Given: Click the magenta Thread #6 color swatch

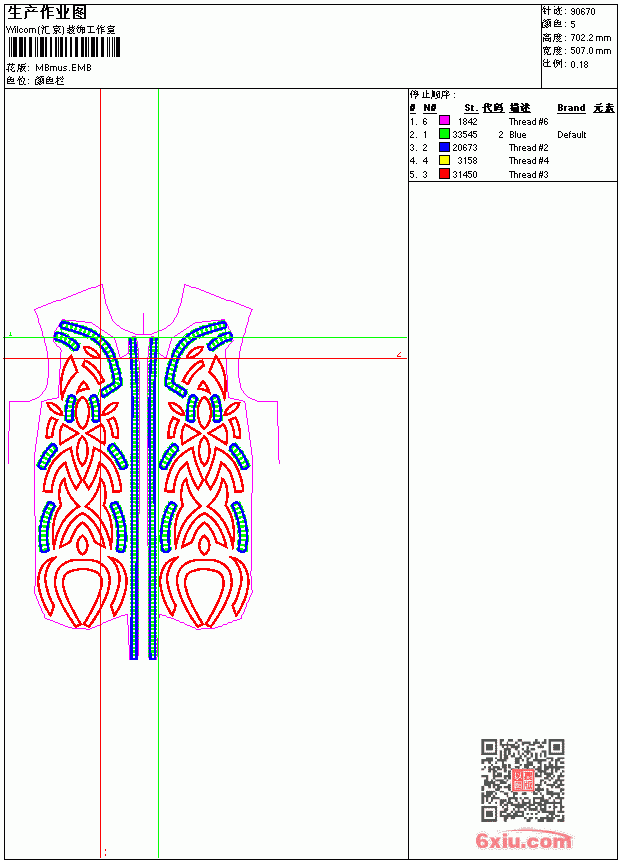Looking at the screenshot, I should tap(444, 121).
